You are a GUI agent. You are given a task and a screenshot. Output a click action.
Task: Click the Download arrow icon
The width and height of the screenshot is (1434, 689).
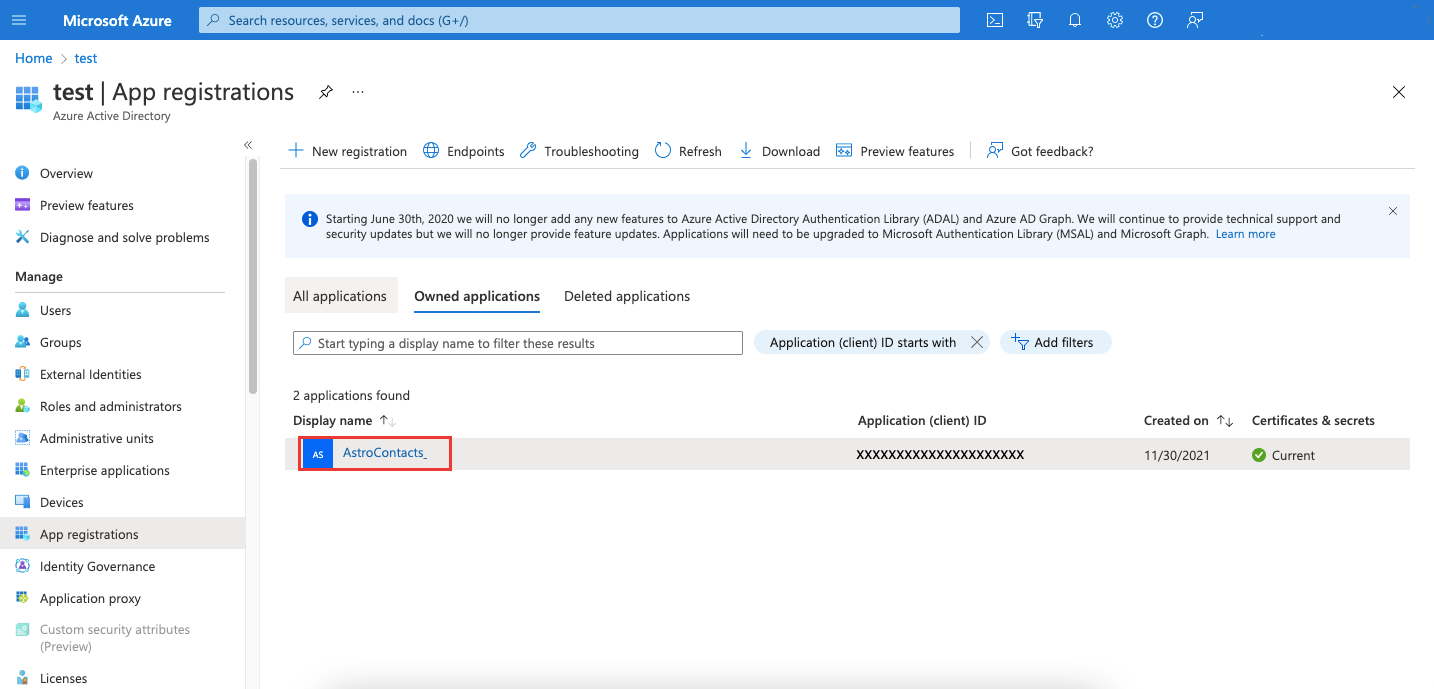pos(746,151)
